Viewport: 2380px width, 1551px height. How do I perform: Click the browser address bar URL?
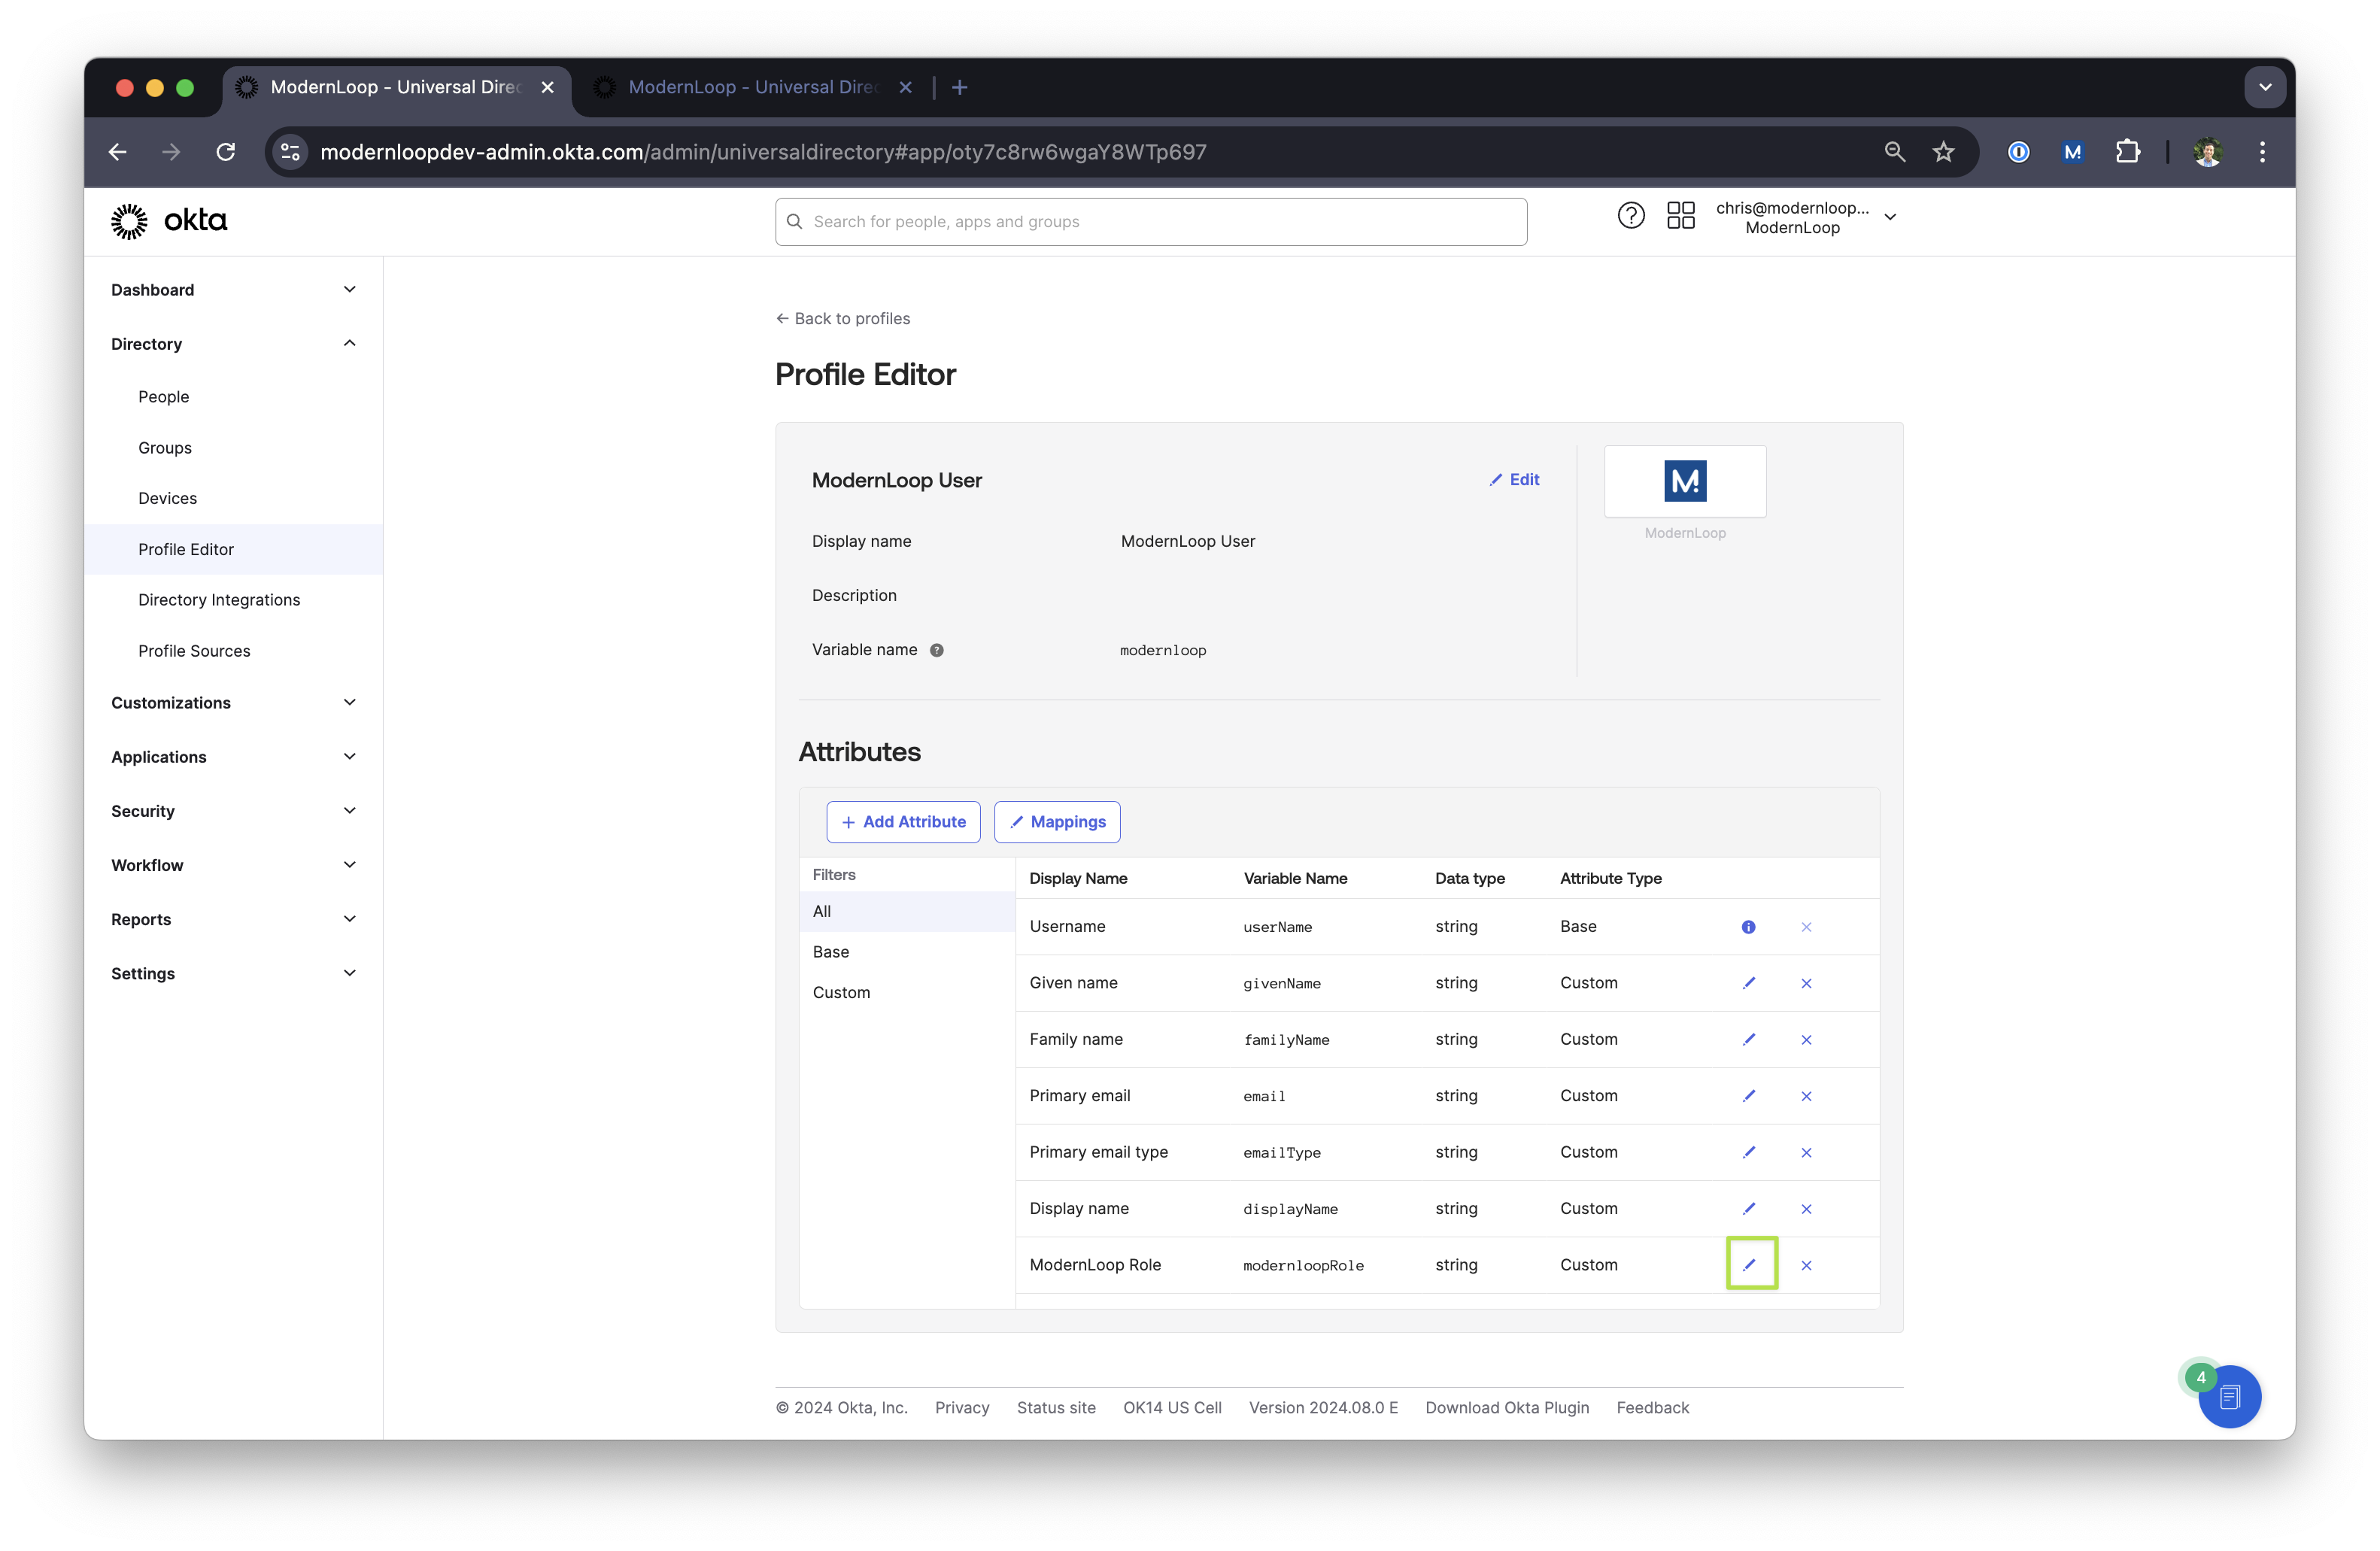[763, 152]
